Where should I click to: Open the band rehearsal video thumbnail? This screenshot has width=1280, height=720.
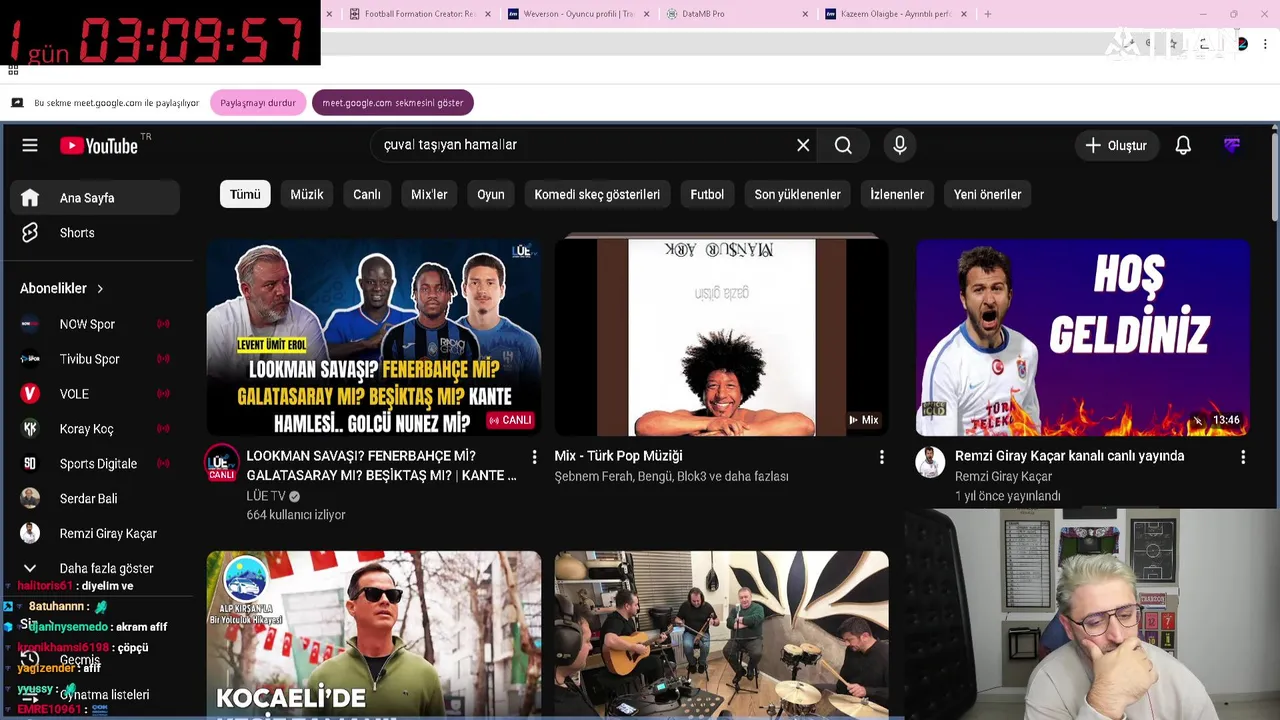[721, 634]
